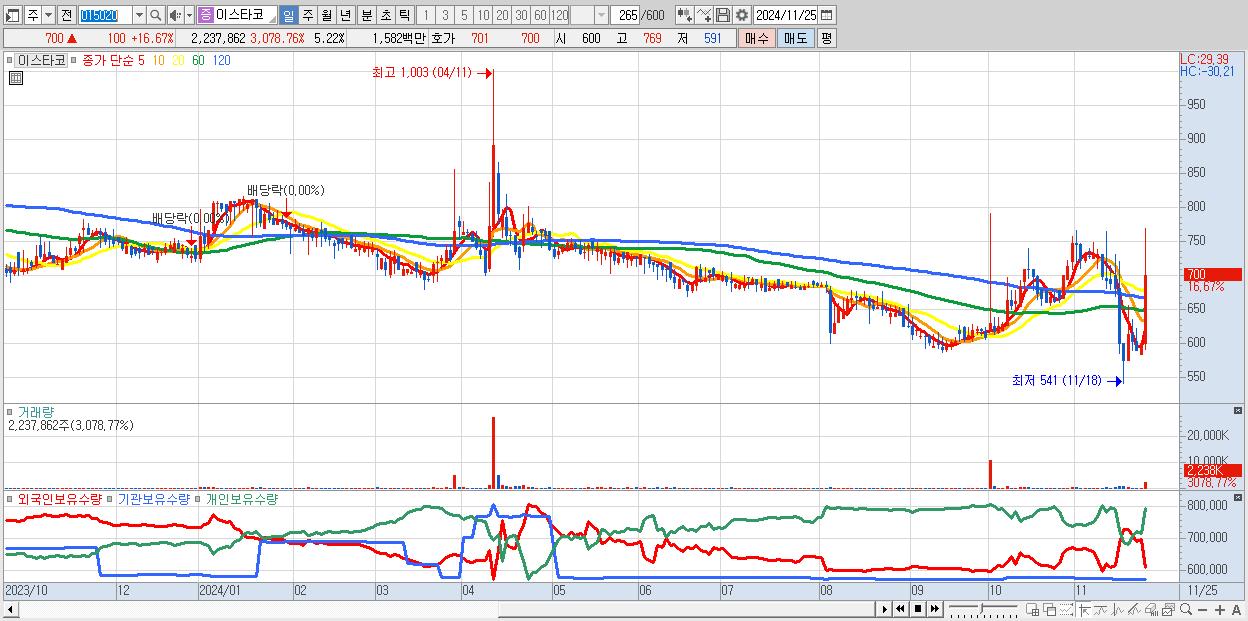
Task: Click the window layout icon at top-left corner
Action: [x=13, y=15]
